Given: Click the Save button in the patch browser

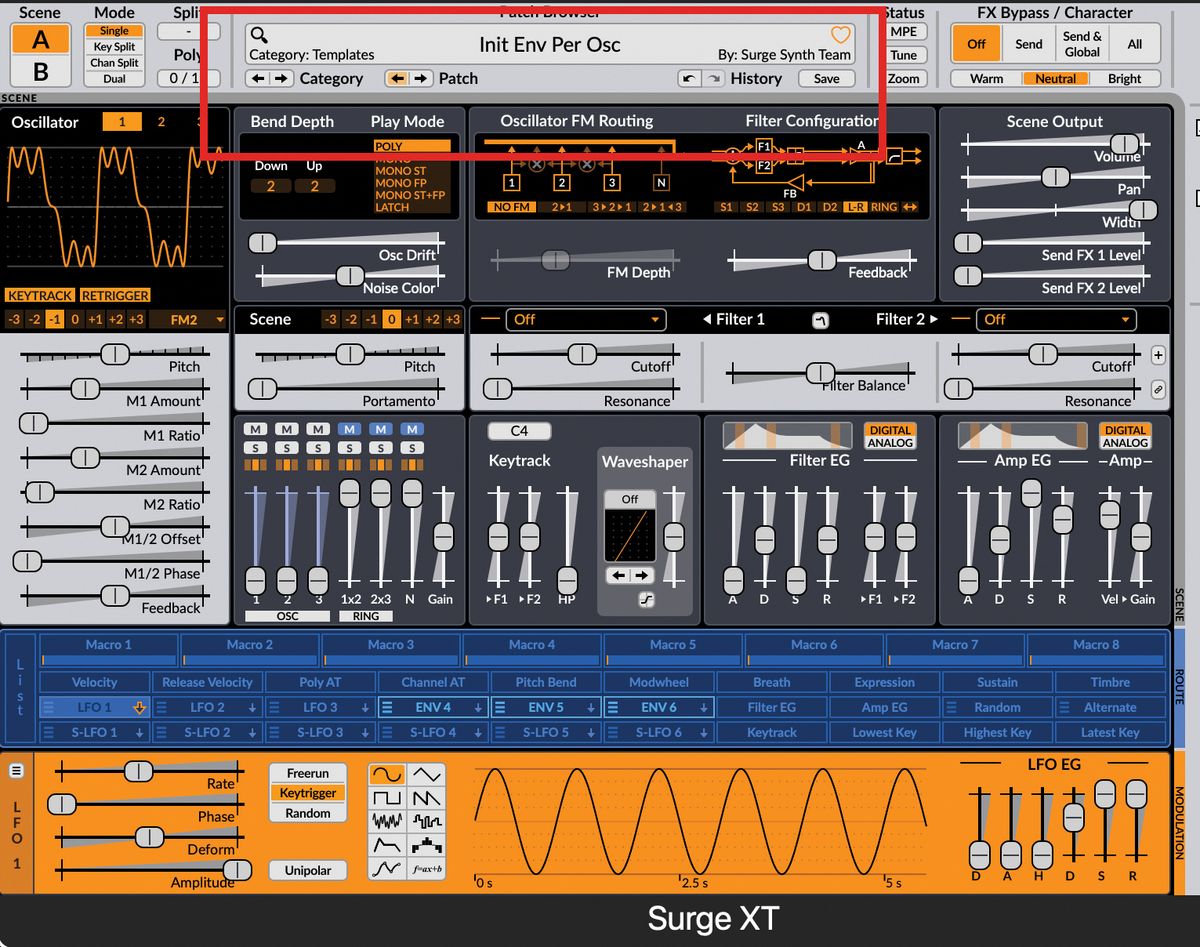Looking at the screenshot, I should (x=827, y=78).
